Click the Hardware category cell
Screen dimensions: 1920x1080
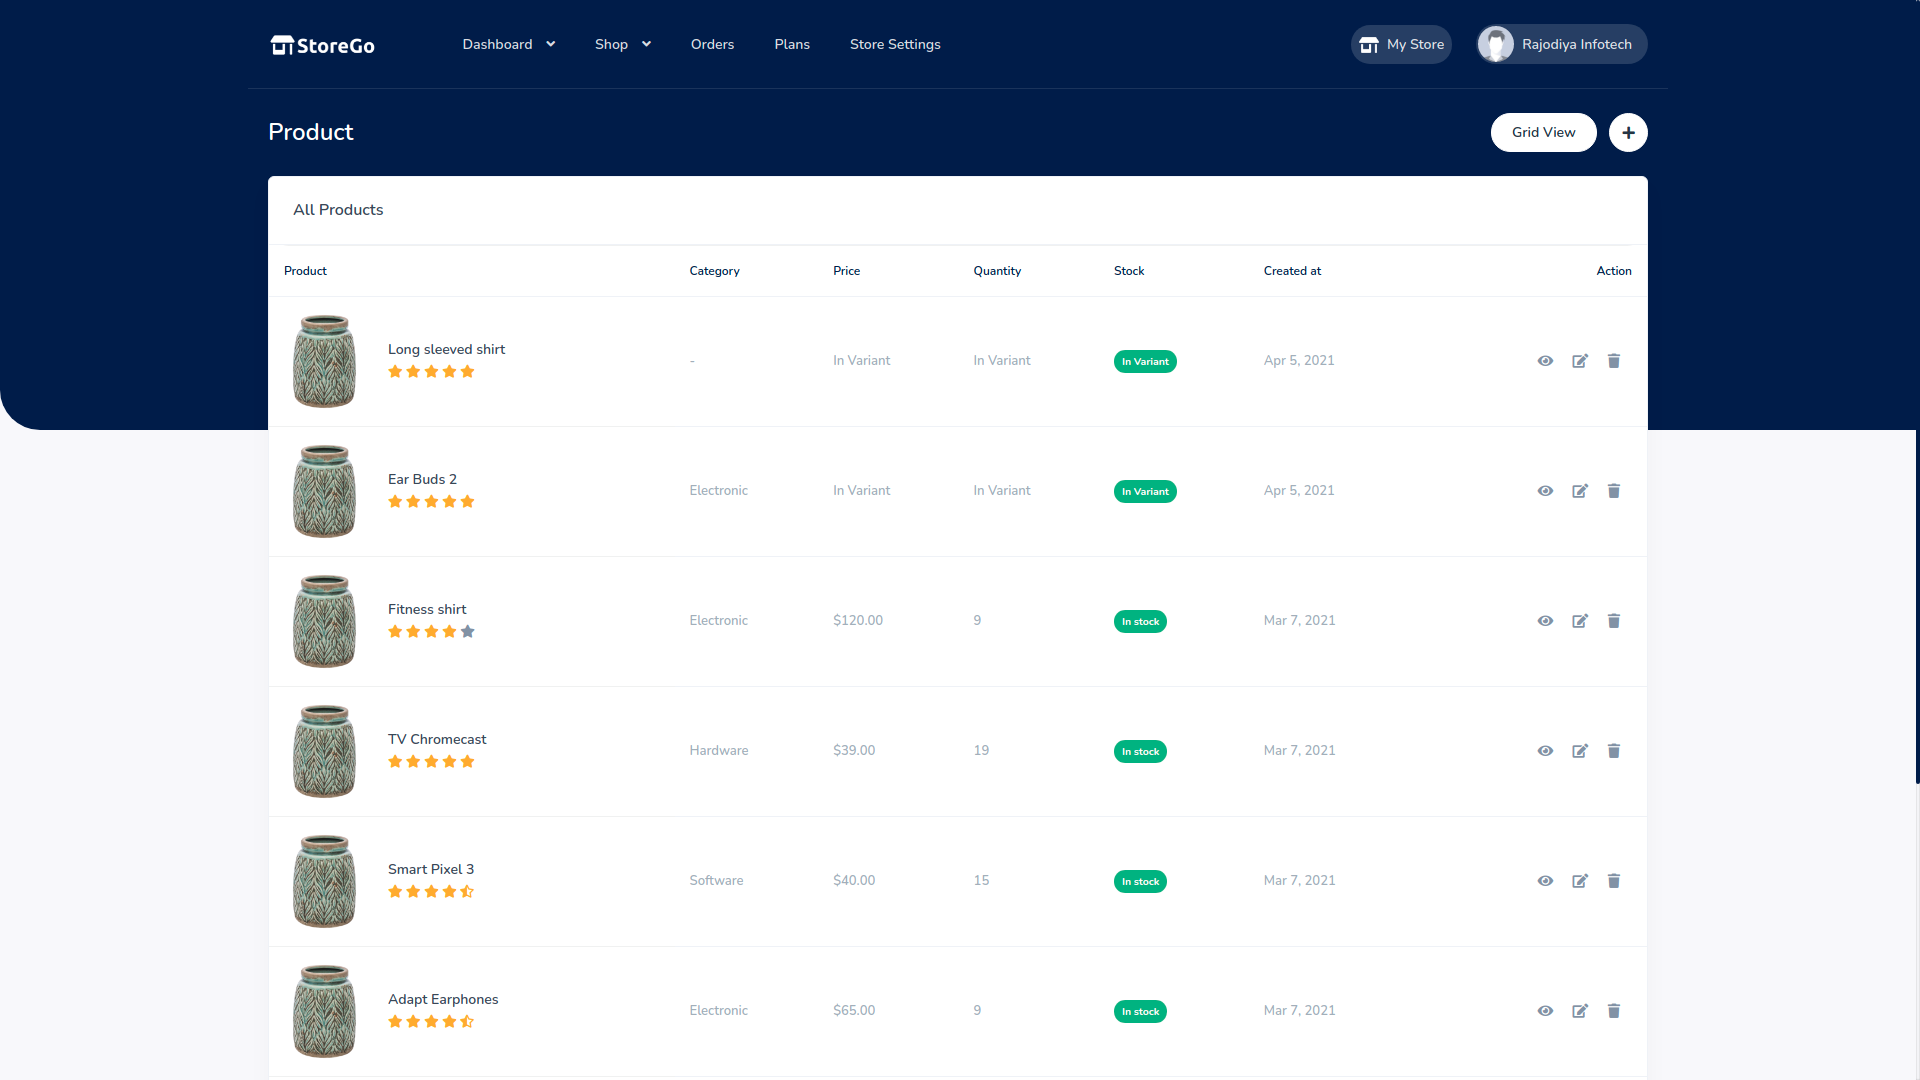tap(718, 750)
